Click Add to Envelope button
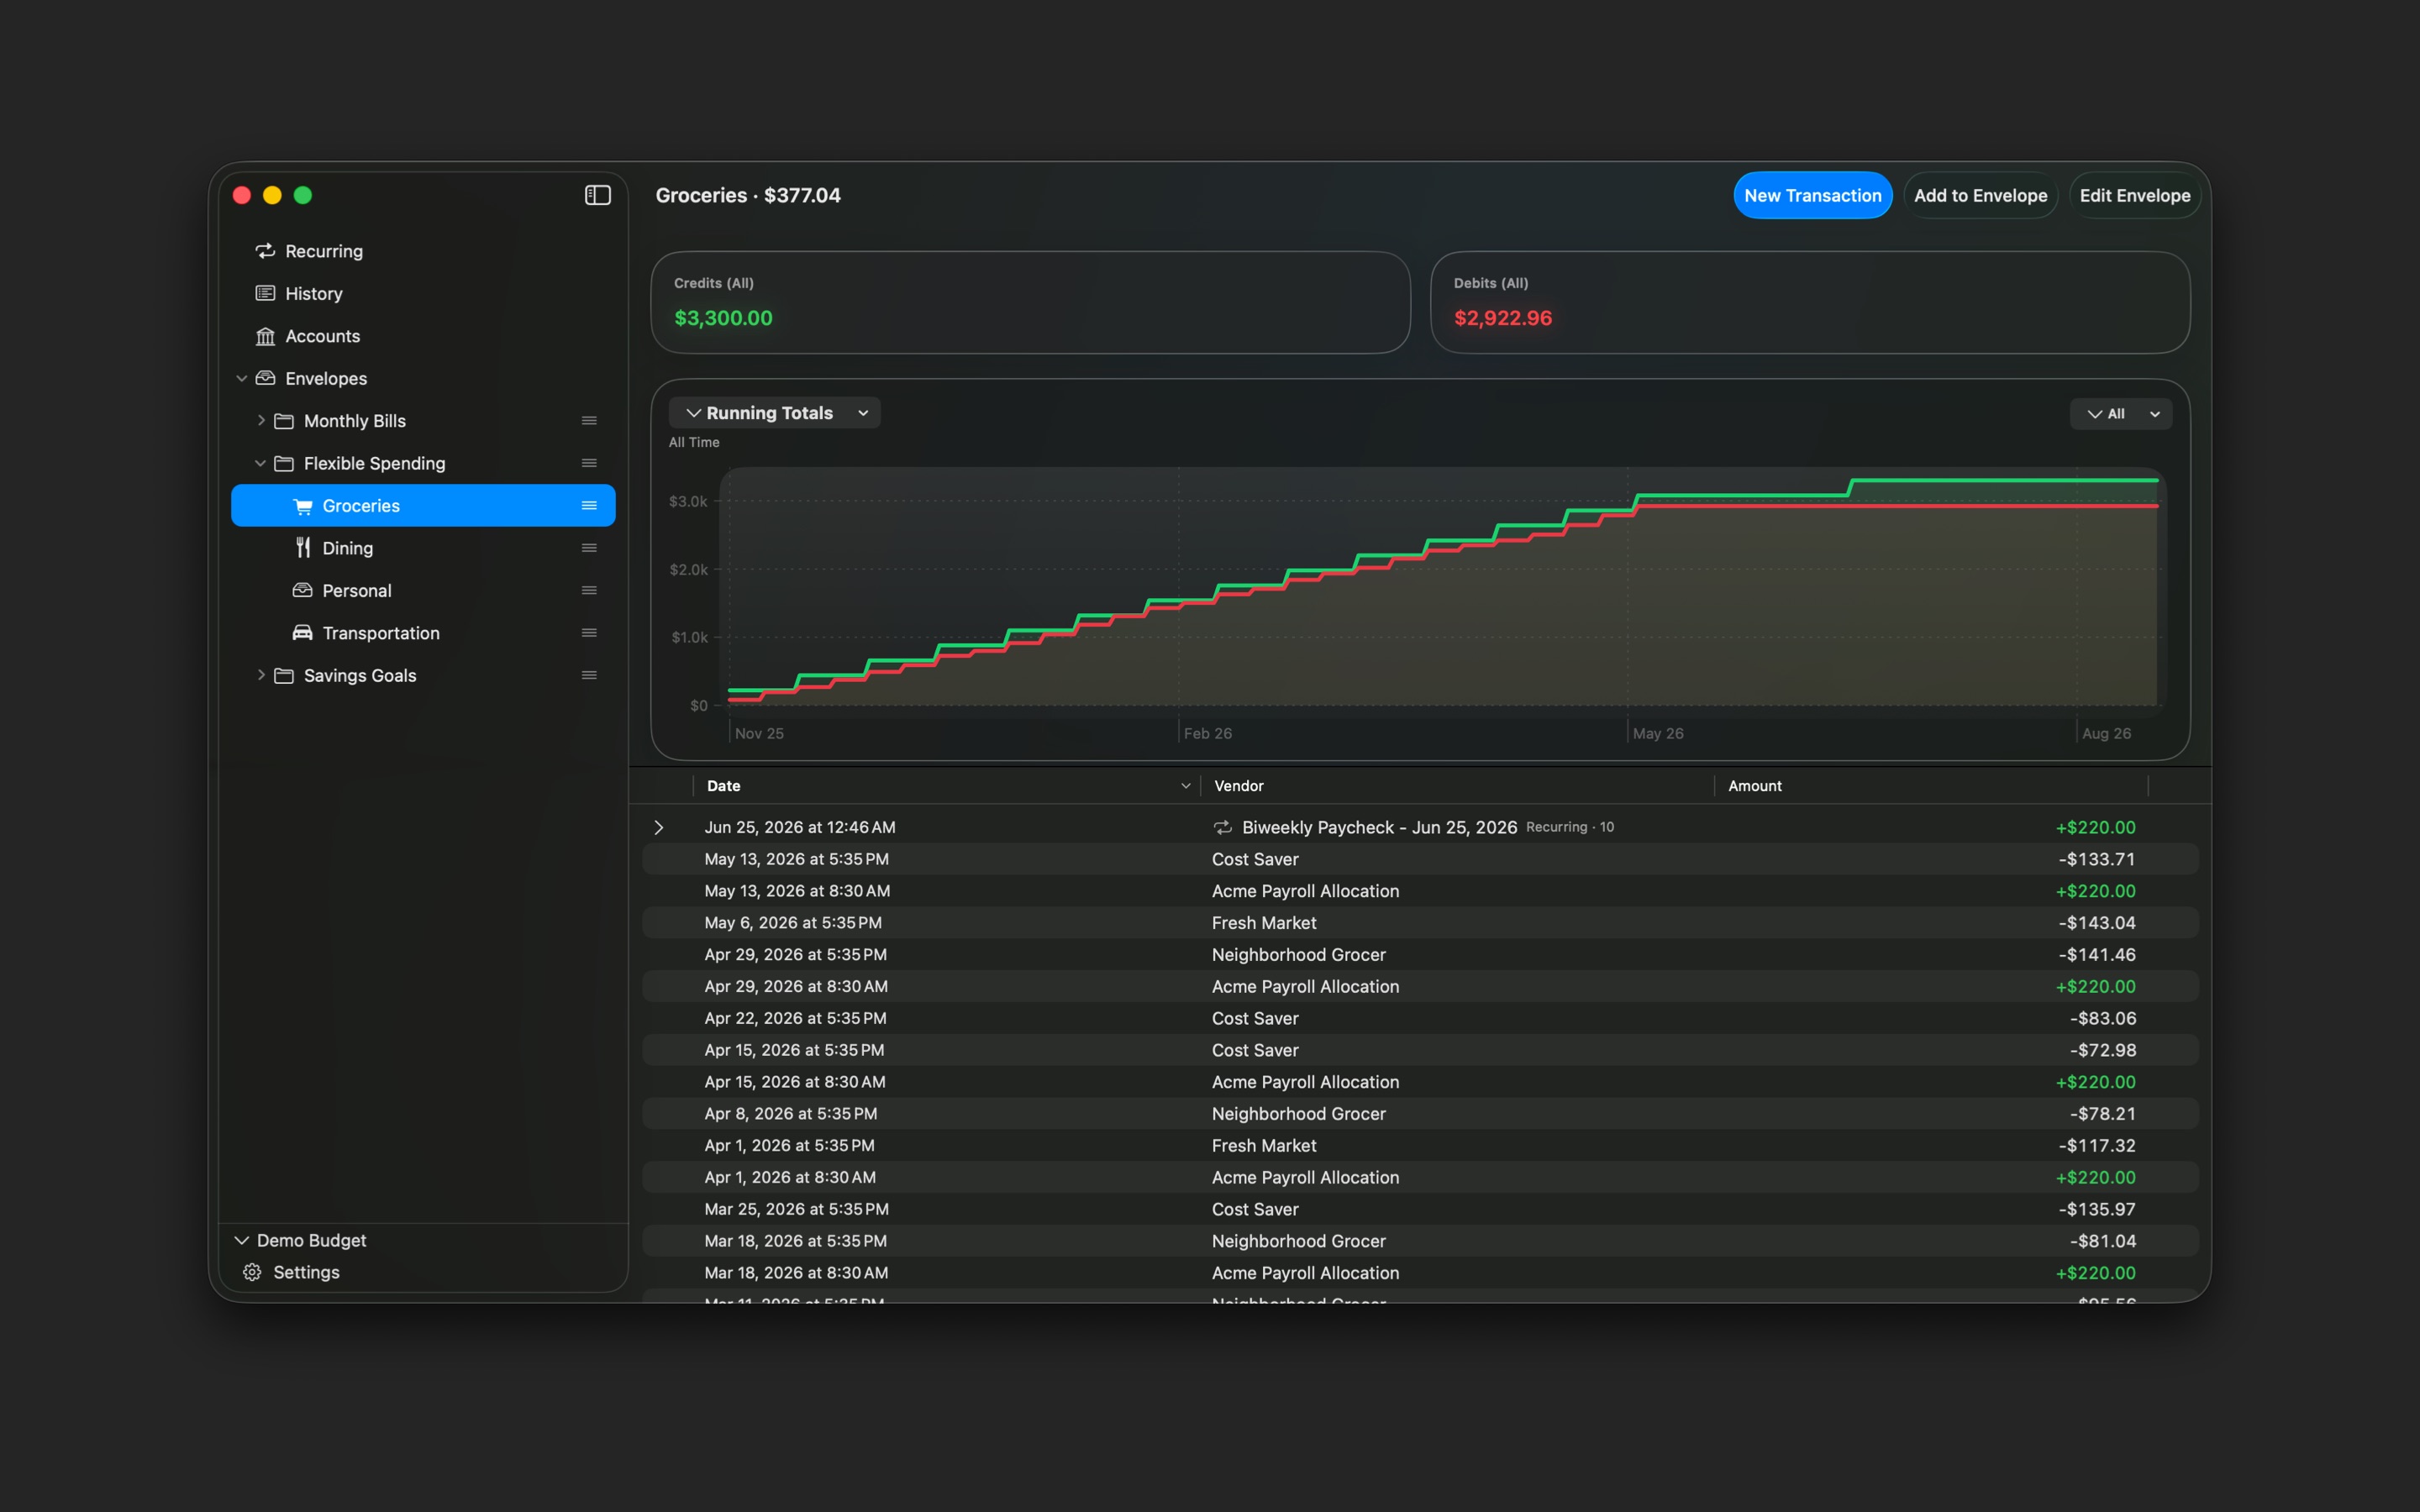This screenshot has height=1512, width=2420. point(1980,195)
